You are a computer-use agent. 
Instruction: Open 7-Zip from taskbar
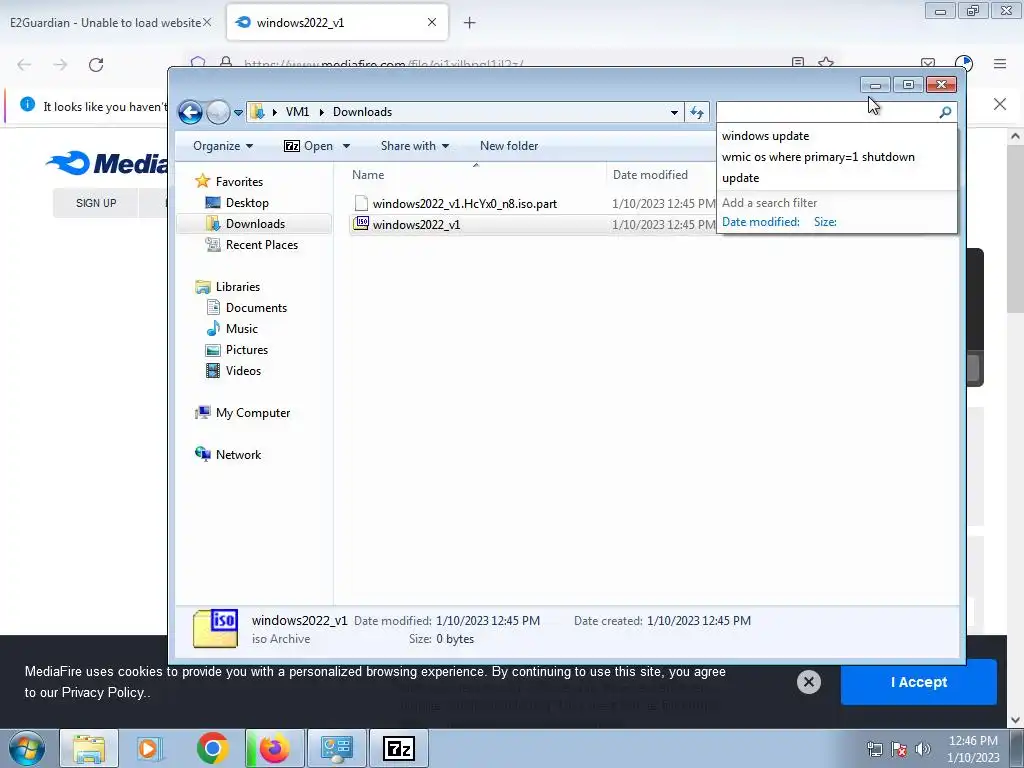pyautogui.click(x=399, y=748)
